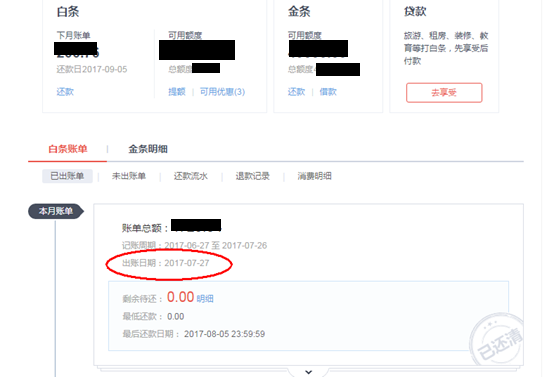Viewport: 554px width, 377px height.
Task: Select the 已出账单 sub-tab
Action: tap(67, 176)
